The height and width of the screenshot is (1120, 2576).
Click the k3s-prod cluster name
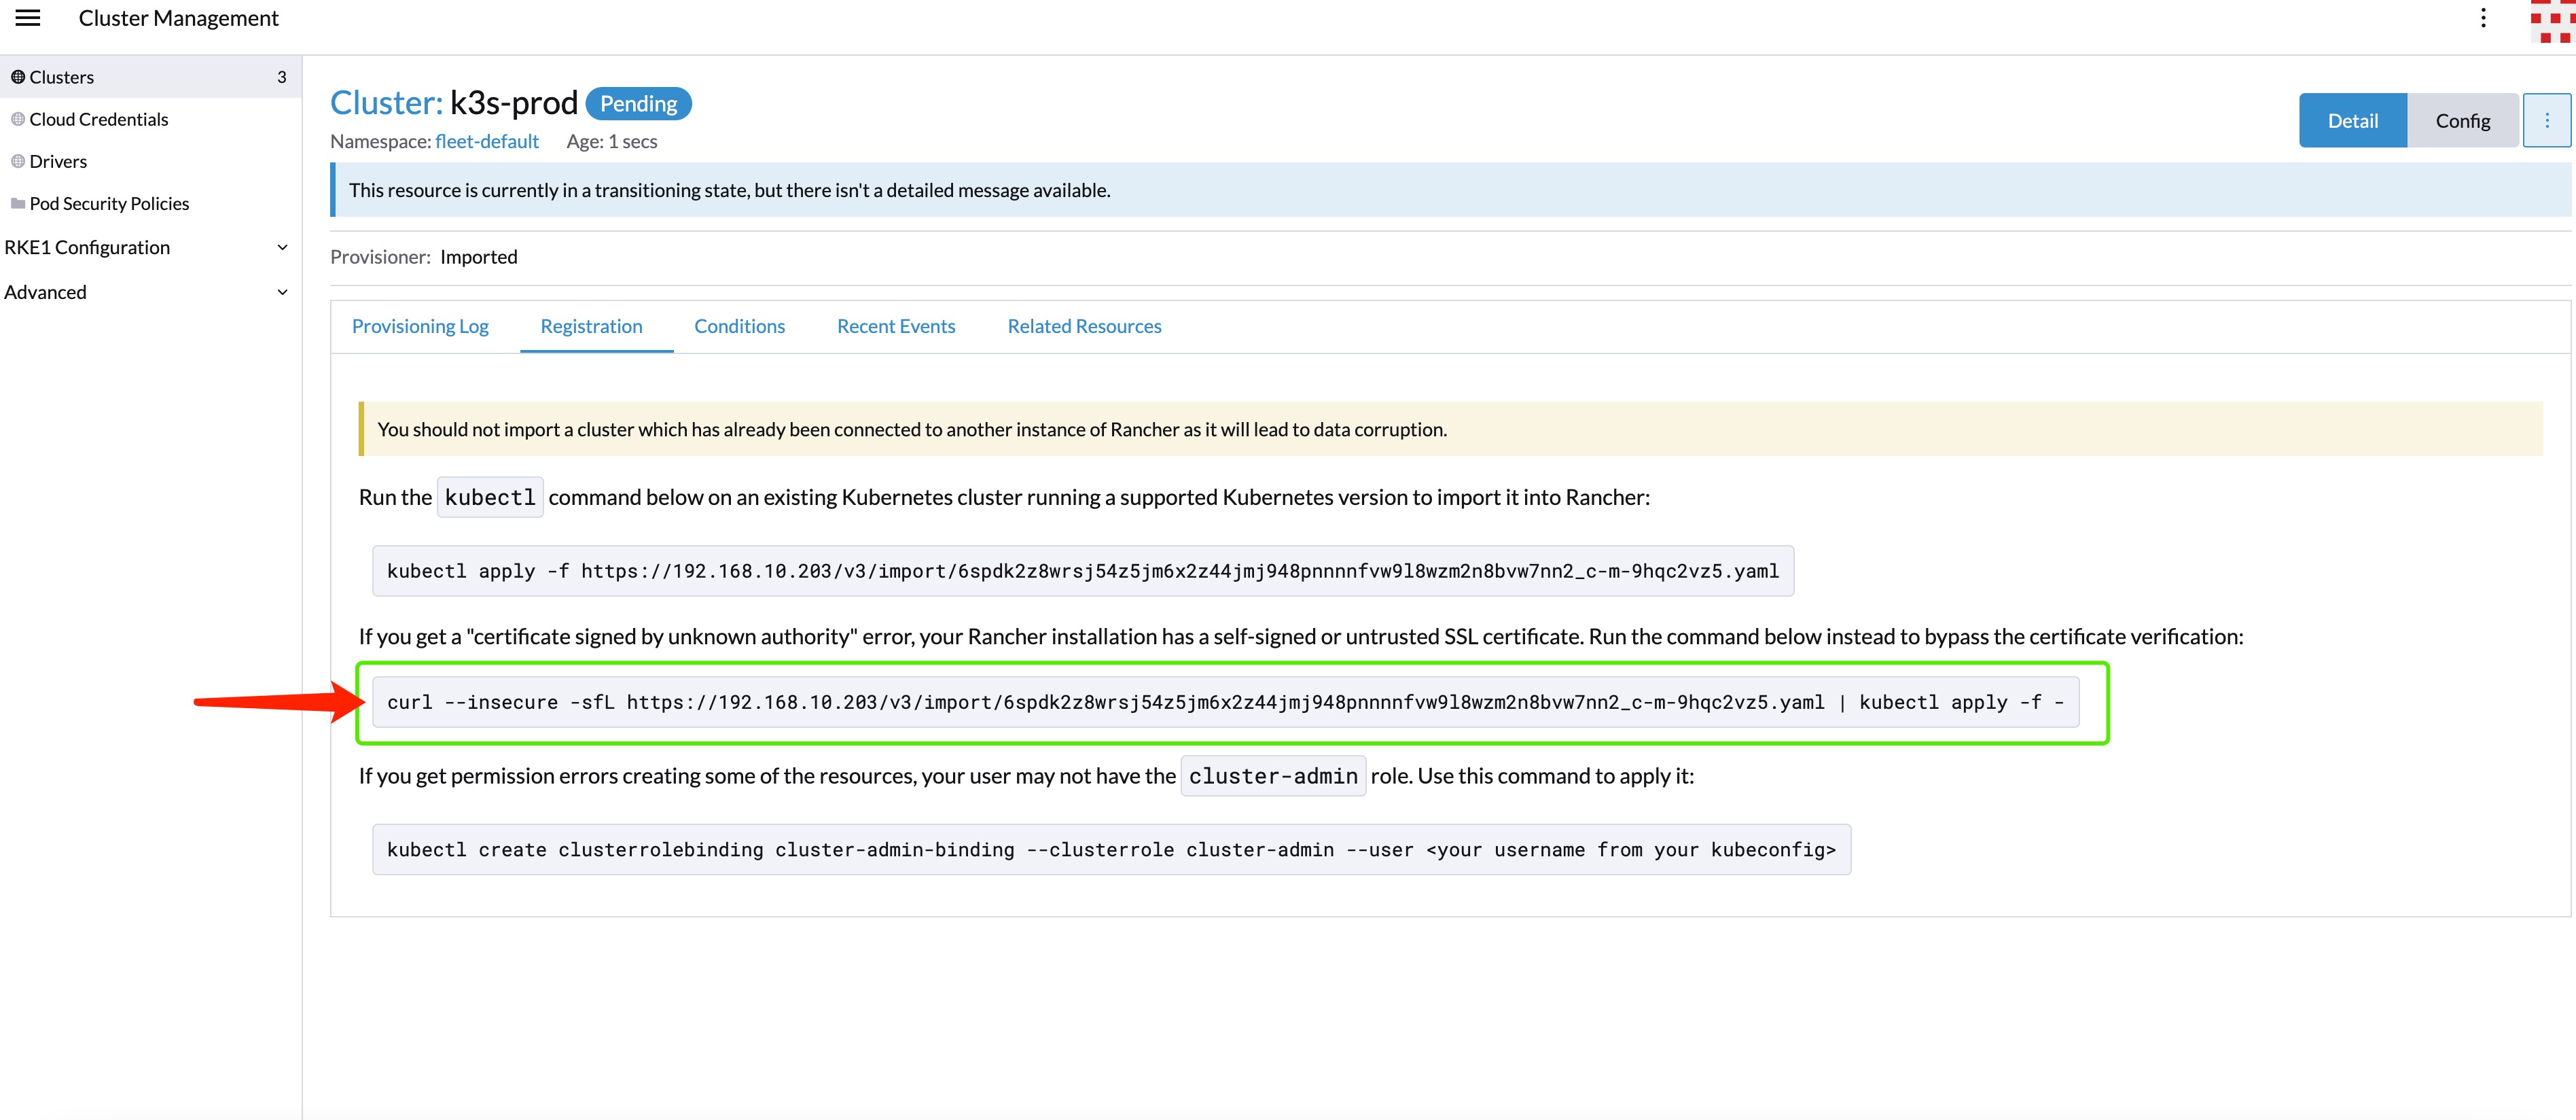514,102
